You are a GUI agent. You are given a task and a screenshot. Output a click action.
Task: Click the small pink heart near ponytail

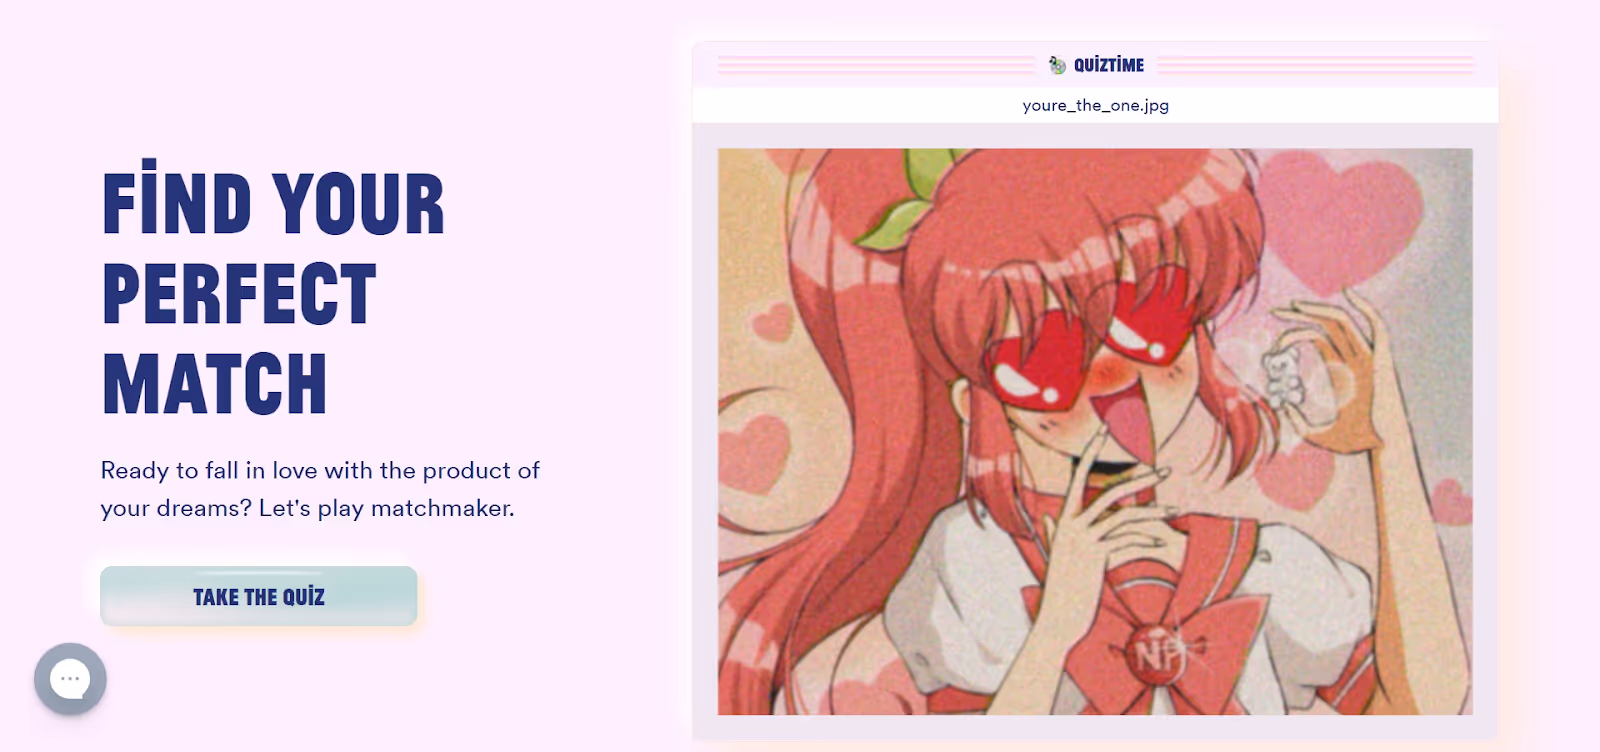click(771, 322)
